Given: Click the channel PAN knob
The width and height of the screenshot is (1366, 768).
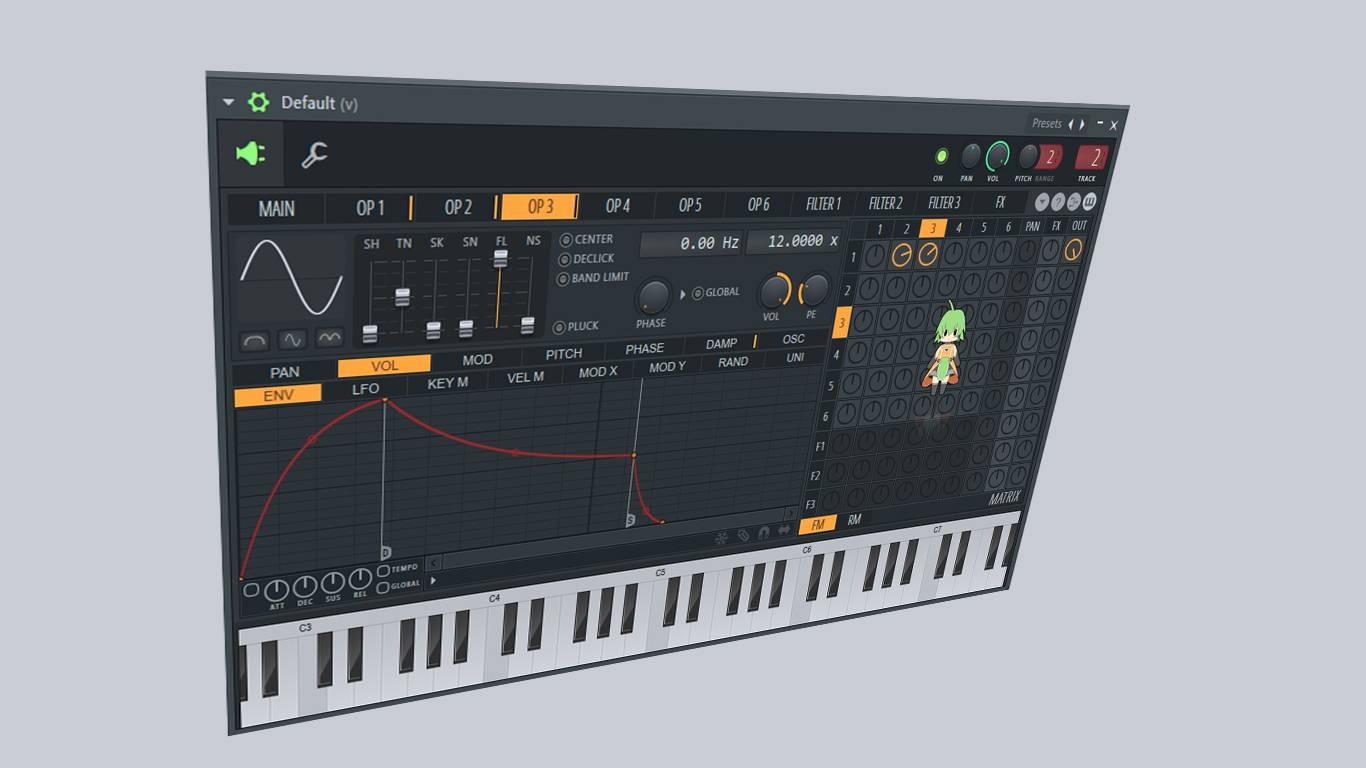Looking at the screenshot, I should pos(970,156).
